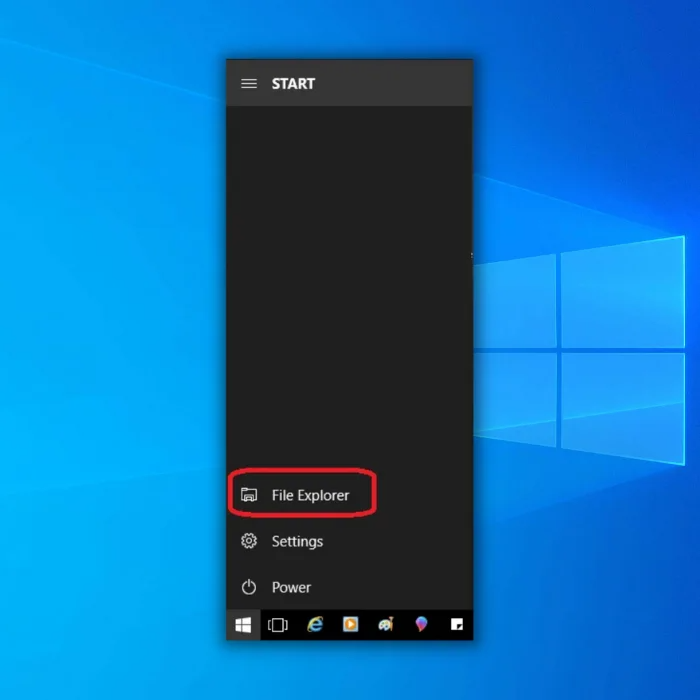Open Sticky Notes from the taskbar
This screenshot has width=700, height=700.
tap(457, 625)
